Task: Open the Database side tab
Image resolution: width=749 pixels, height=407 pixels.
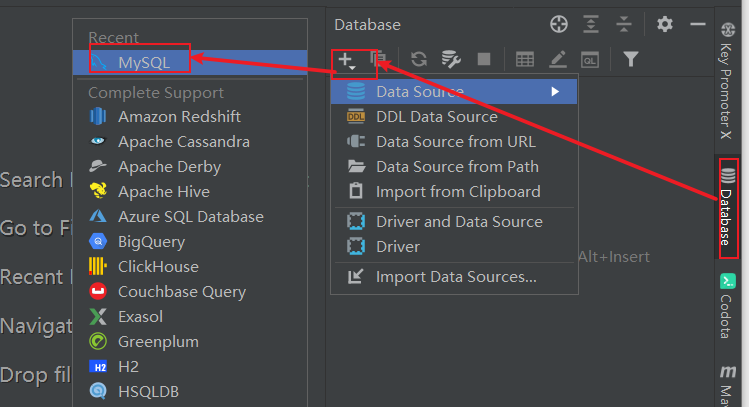Action: 727,208
